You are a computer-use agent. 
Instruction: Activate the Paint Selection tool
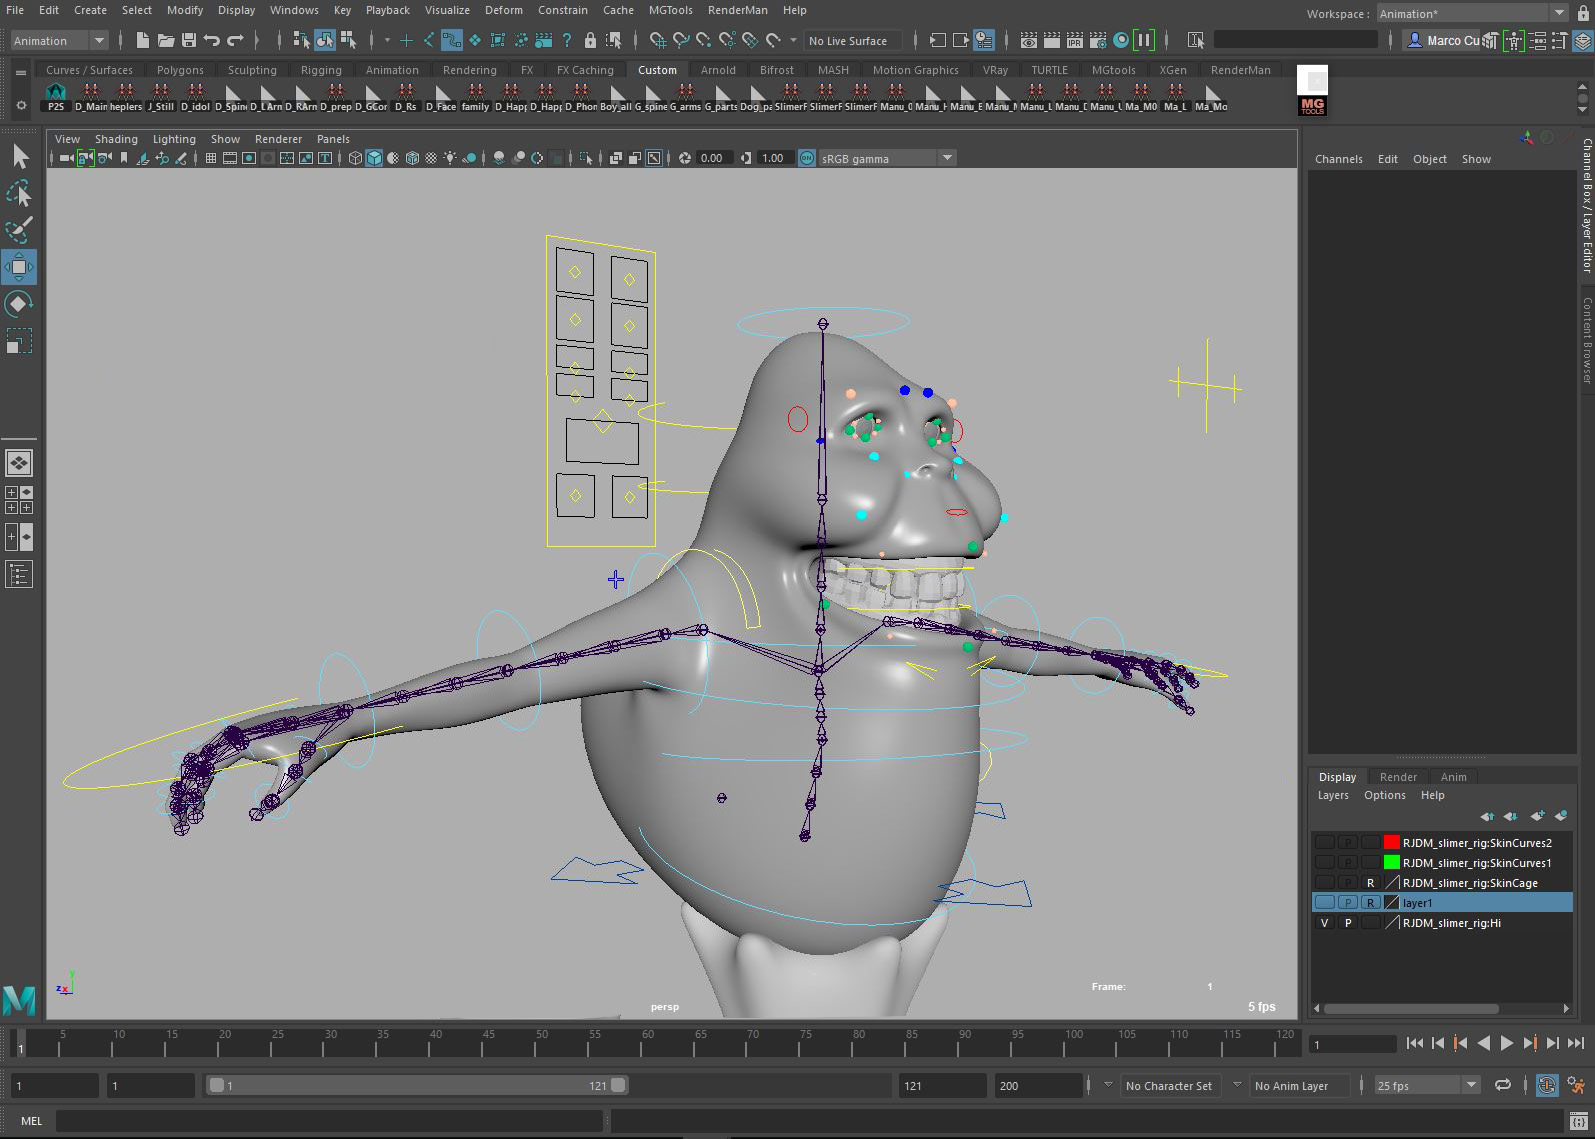(20, 230)
